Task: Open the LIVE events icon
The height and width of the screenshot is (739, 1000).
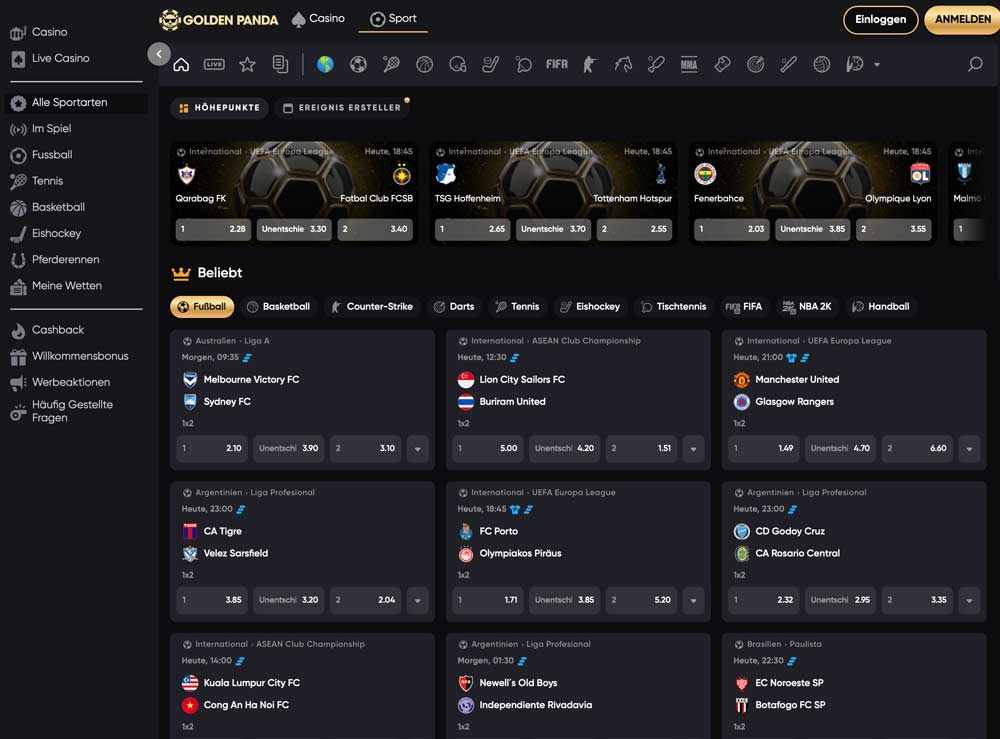Action: [x=214, y=65]
